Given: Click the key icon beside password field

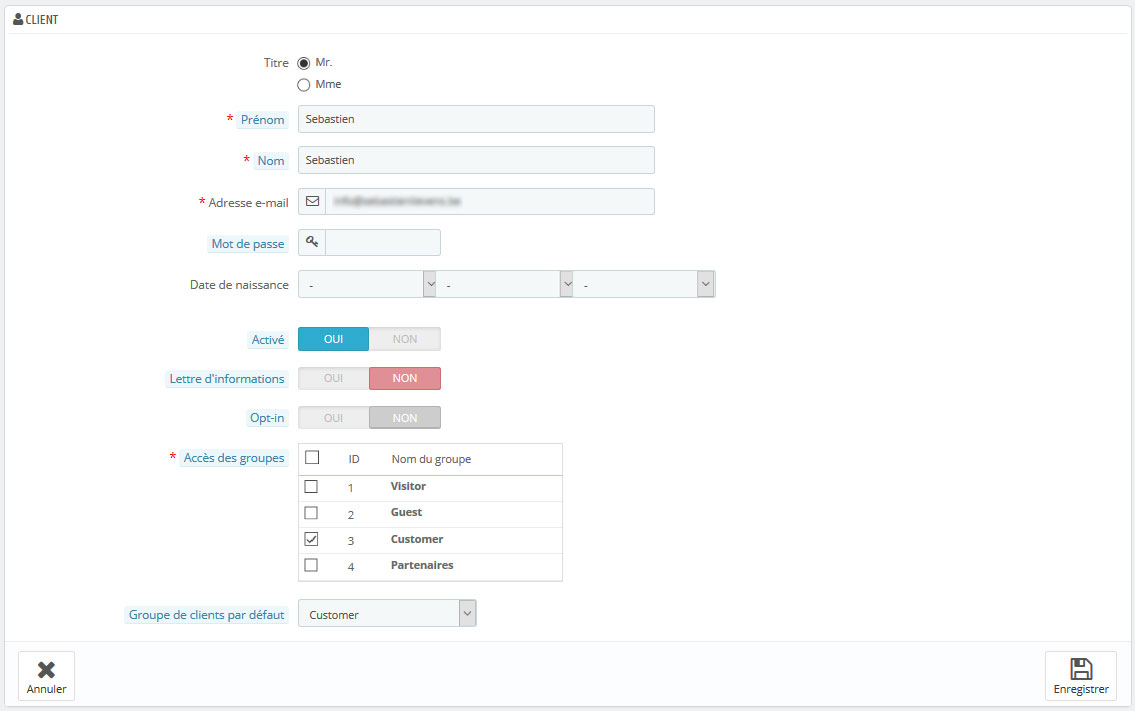Looking at the screenshot, I should [312, 242].
